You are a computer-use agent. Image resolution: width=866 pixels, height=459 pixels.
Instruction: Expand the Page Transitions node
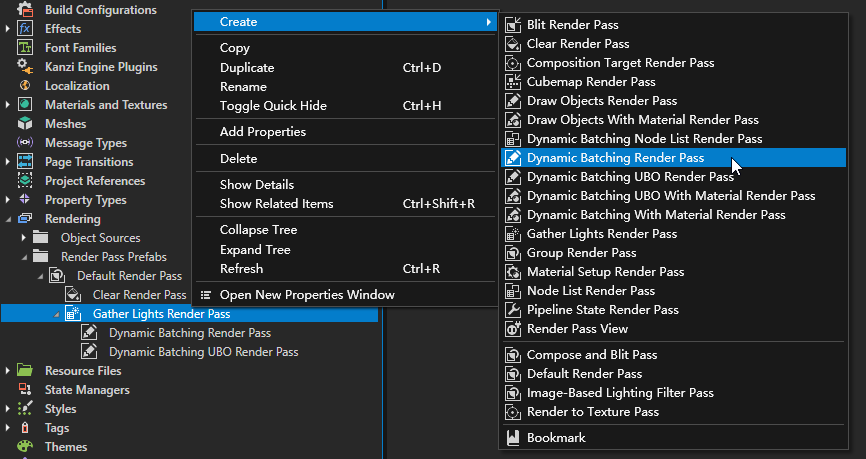(8, 162)
